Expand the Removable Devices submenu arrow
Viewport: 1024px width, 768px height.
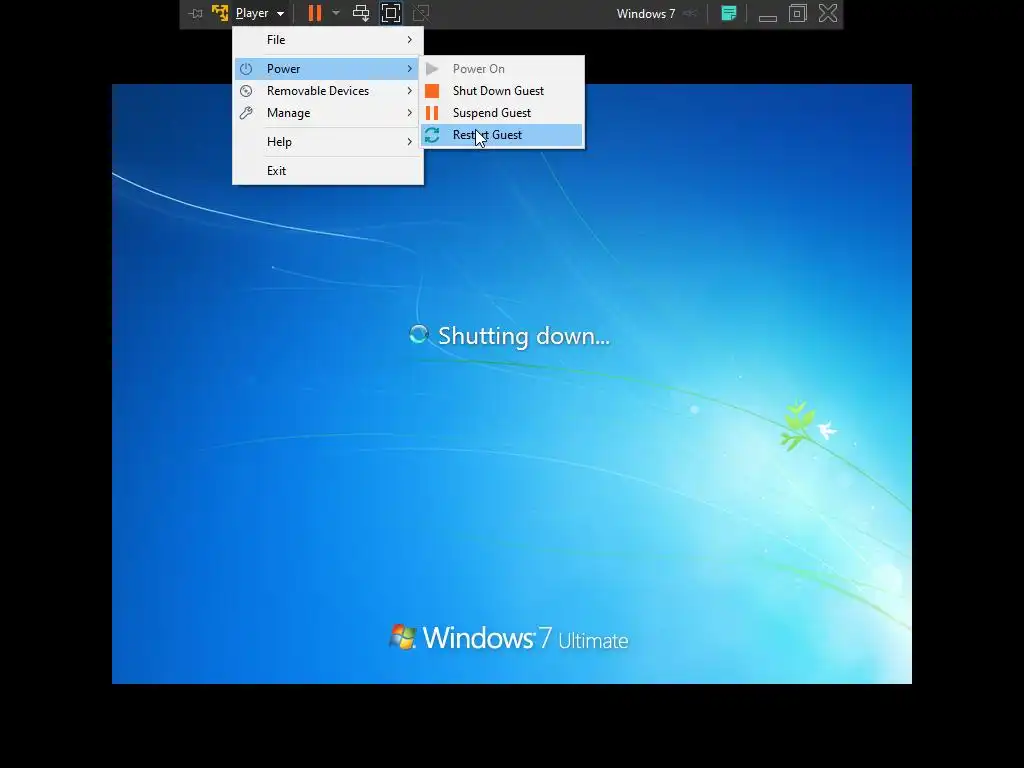coord(409,91)
